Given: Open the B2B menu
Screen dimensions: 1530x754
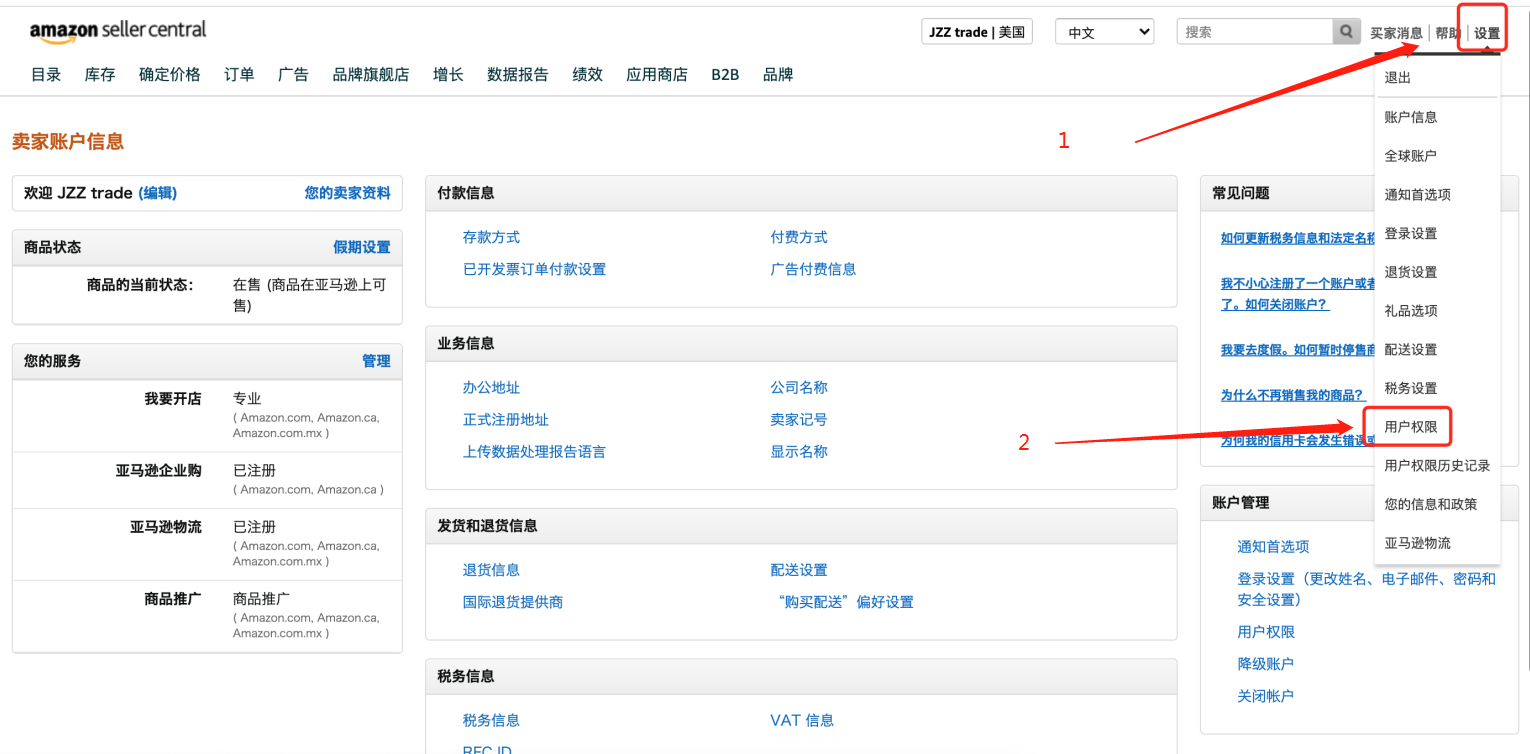Looking at the screenshot, I should 725,75.
